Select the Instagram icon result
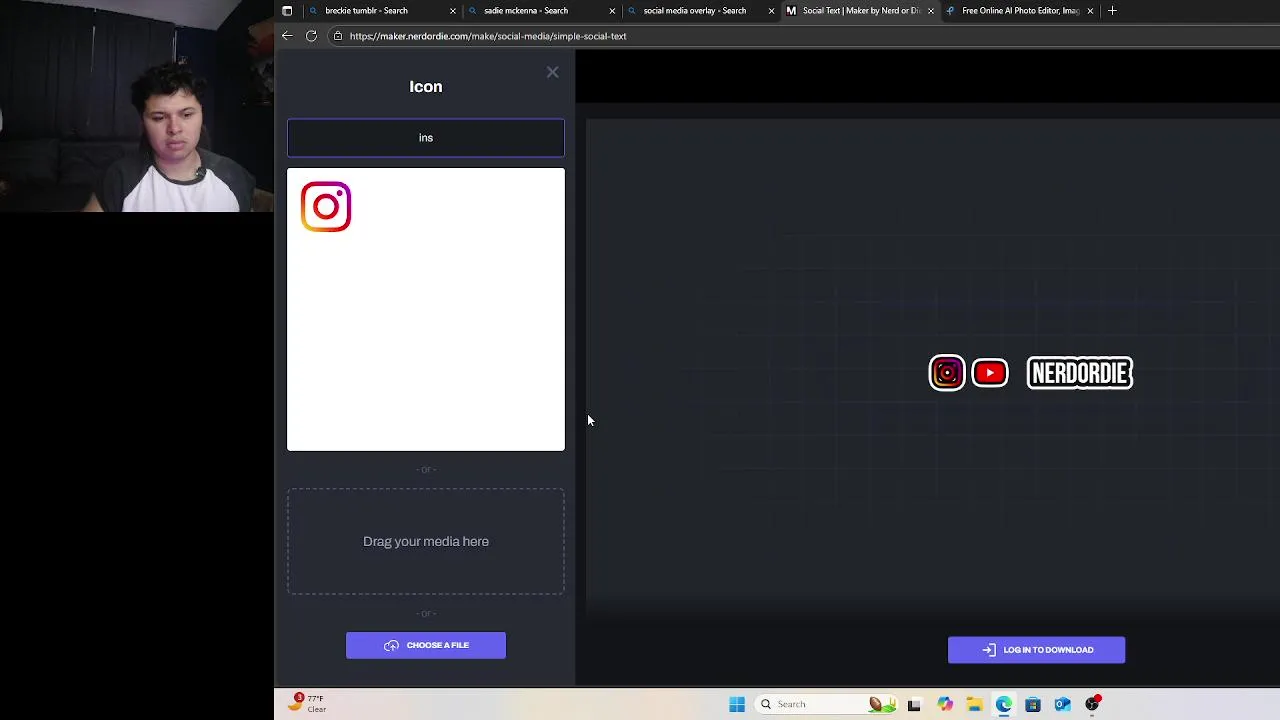 [x=326, y=207]
